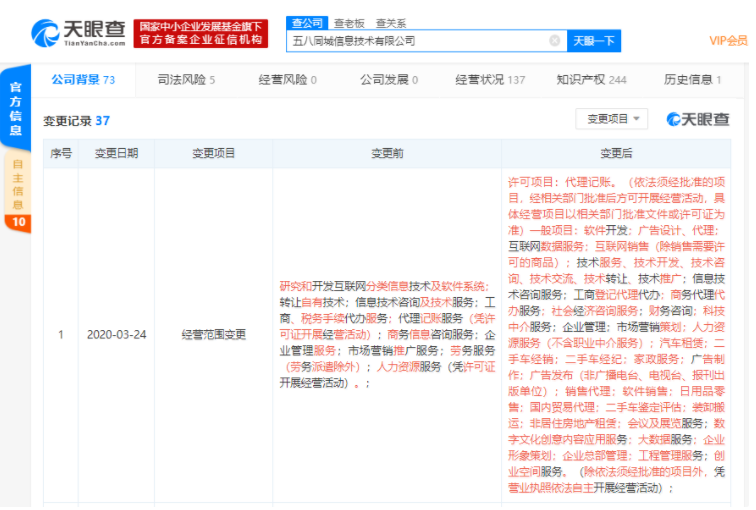This screenshot has height=510, width=756.
Task: Click the 变更日期 column header
Action: [116, 153]
